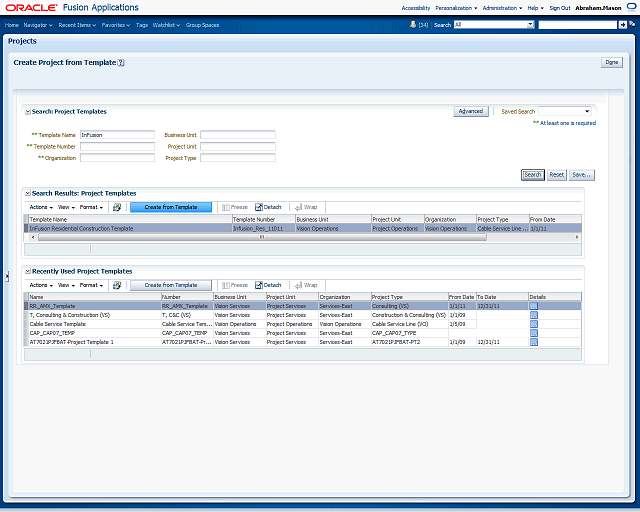The height and width of the screenshot is (512, 640).
Task: Click export icon in Recently Used toolbar
Action: [116, 285]
